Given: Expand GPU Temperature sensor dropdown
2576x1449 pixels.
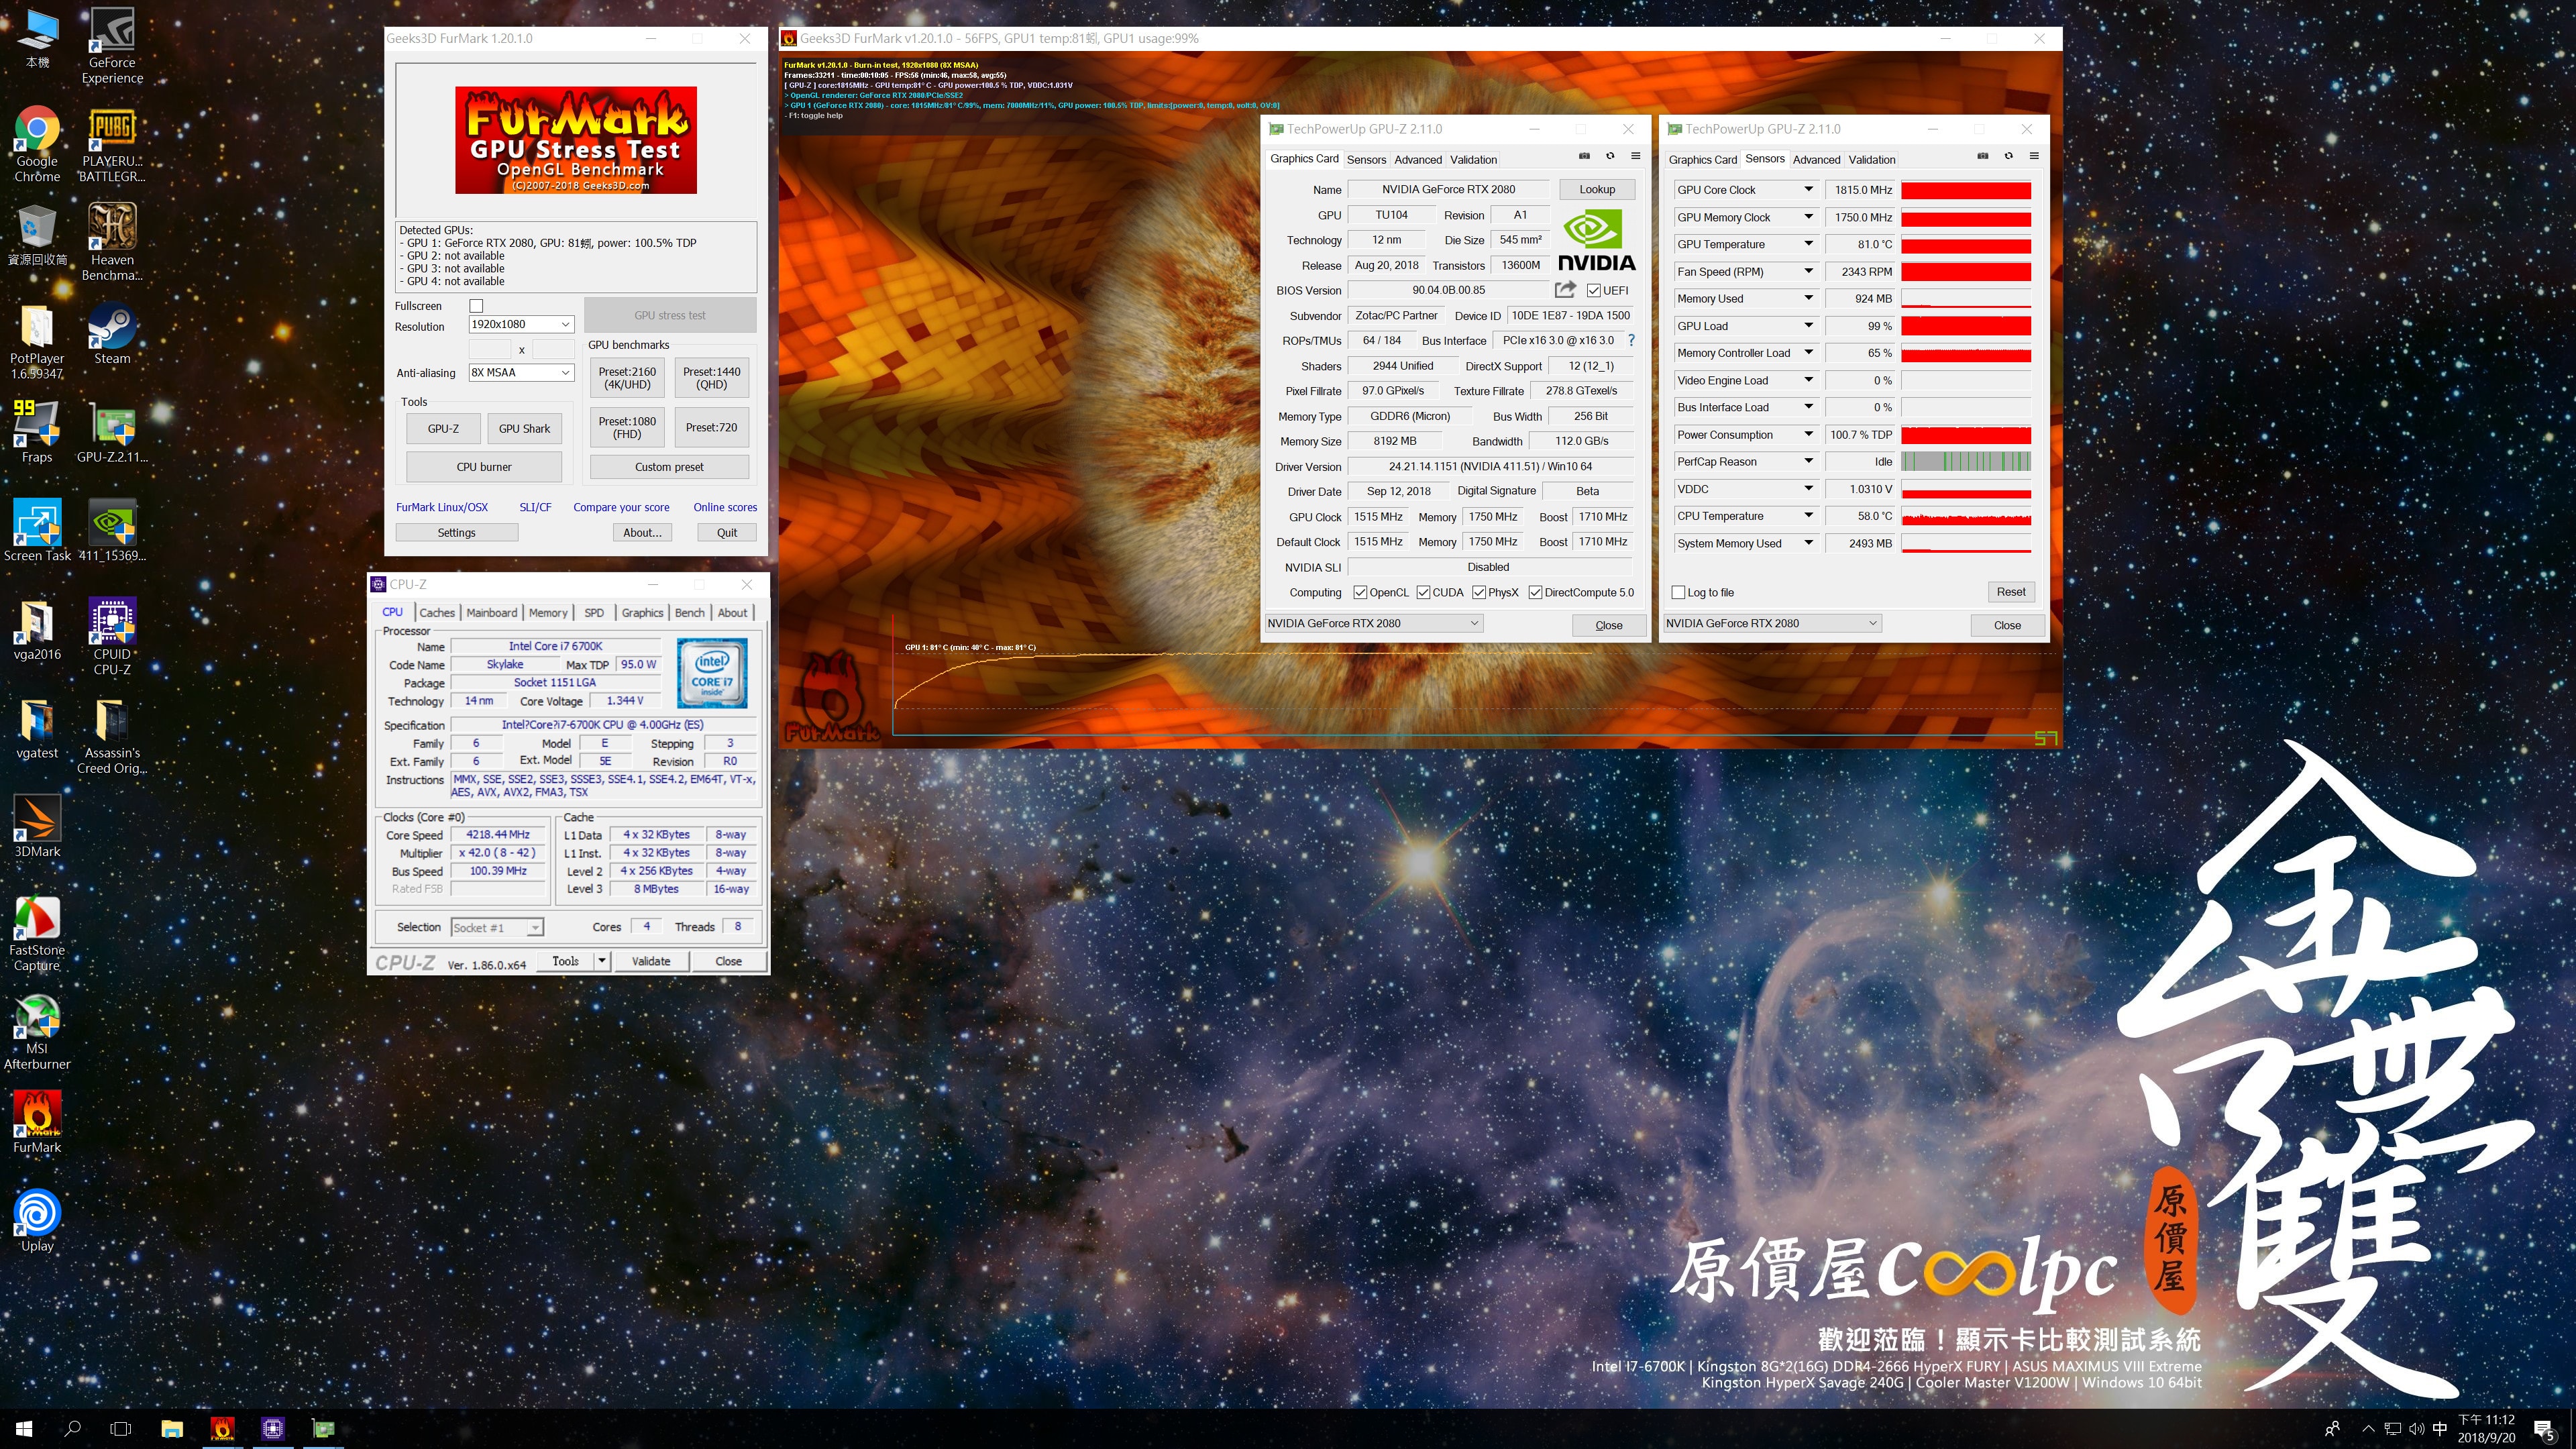Looking at the screenshot, I should click(1808, 244).
